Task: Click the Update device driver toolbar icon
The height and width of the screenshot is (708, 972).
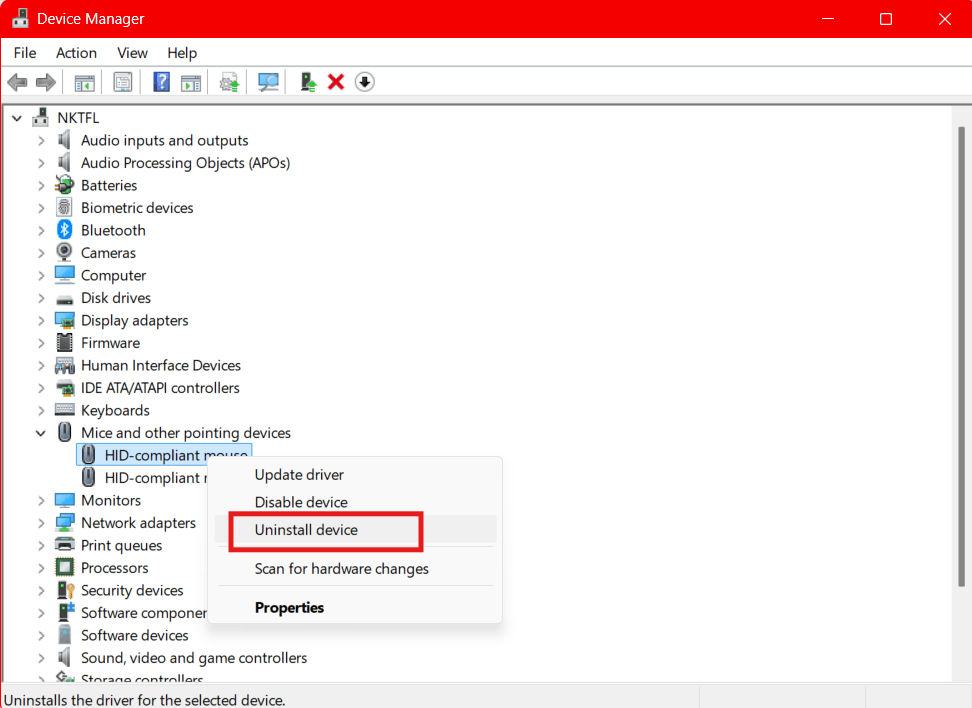Action: tap(229, 82)
